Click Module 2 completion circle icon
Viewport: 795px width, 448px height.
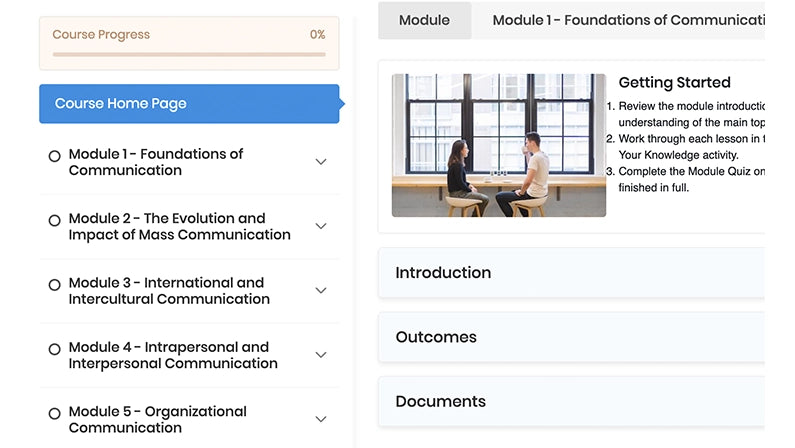[55, 220]
